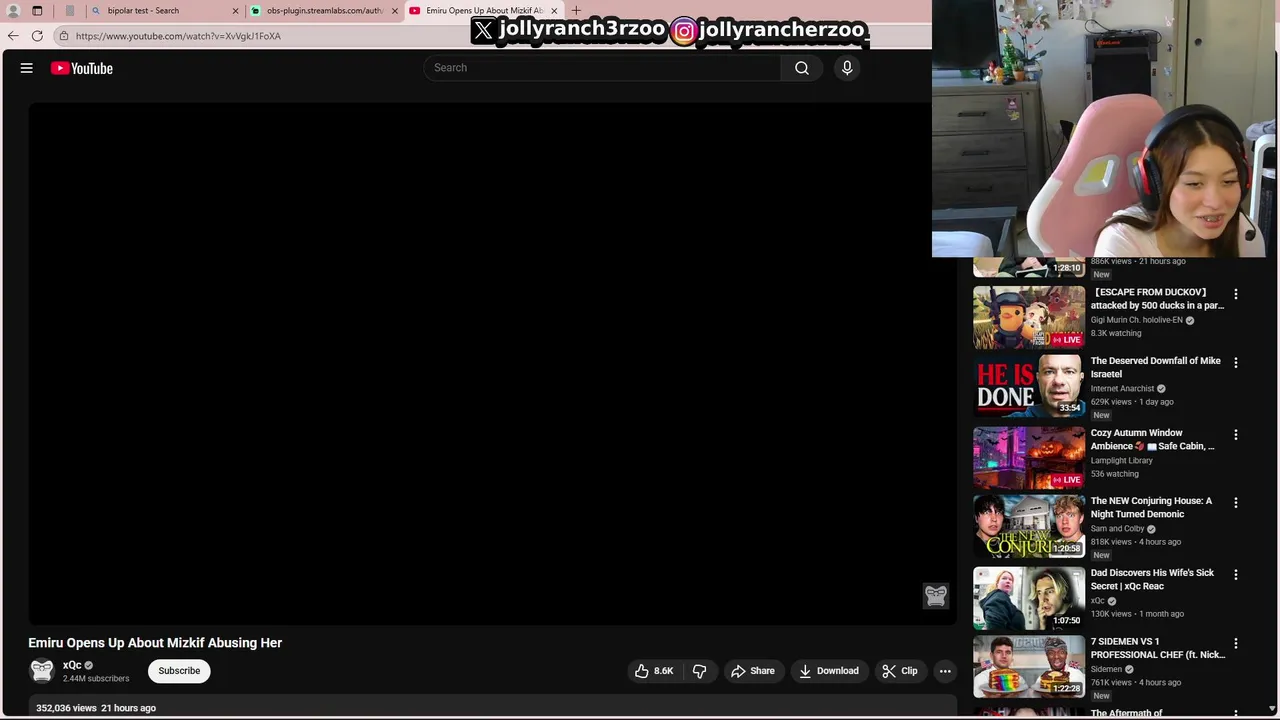Dislike the video with thumbs down
Screen dimensions: 1280x720
pyautogui.click(x=699, y=671)
